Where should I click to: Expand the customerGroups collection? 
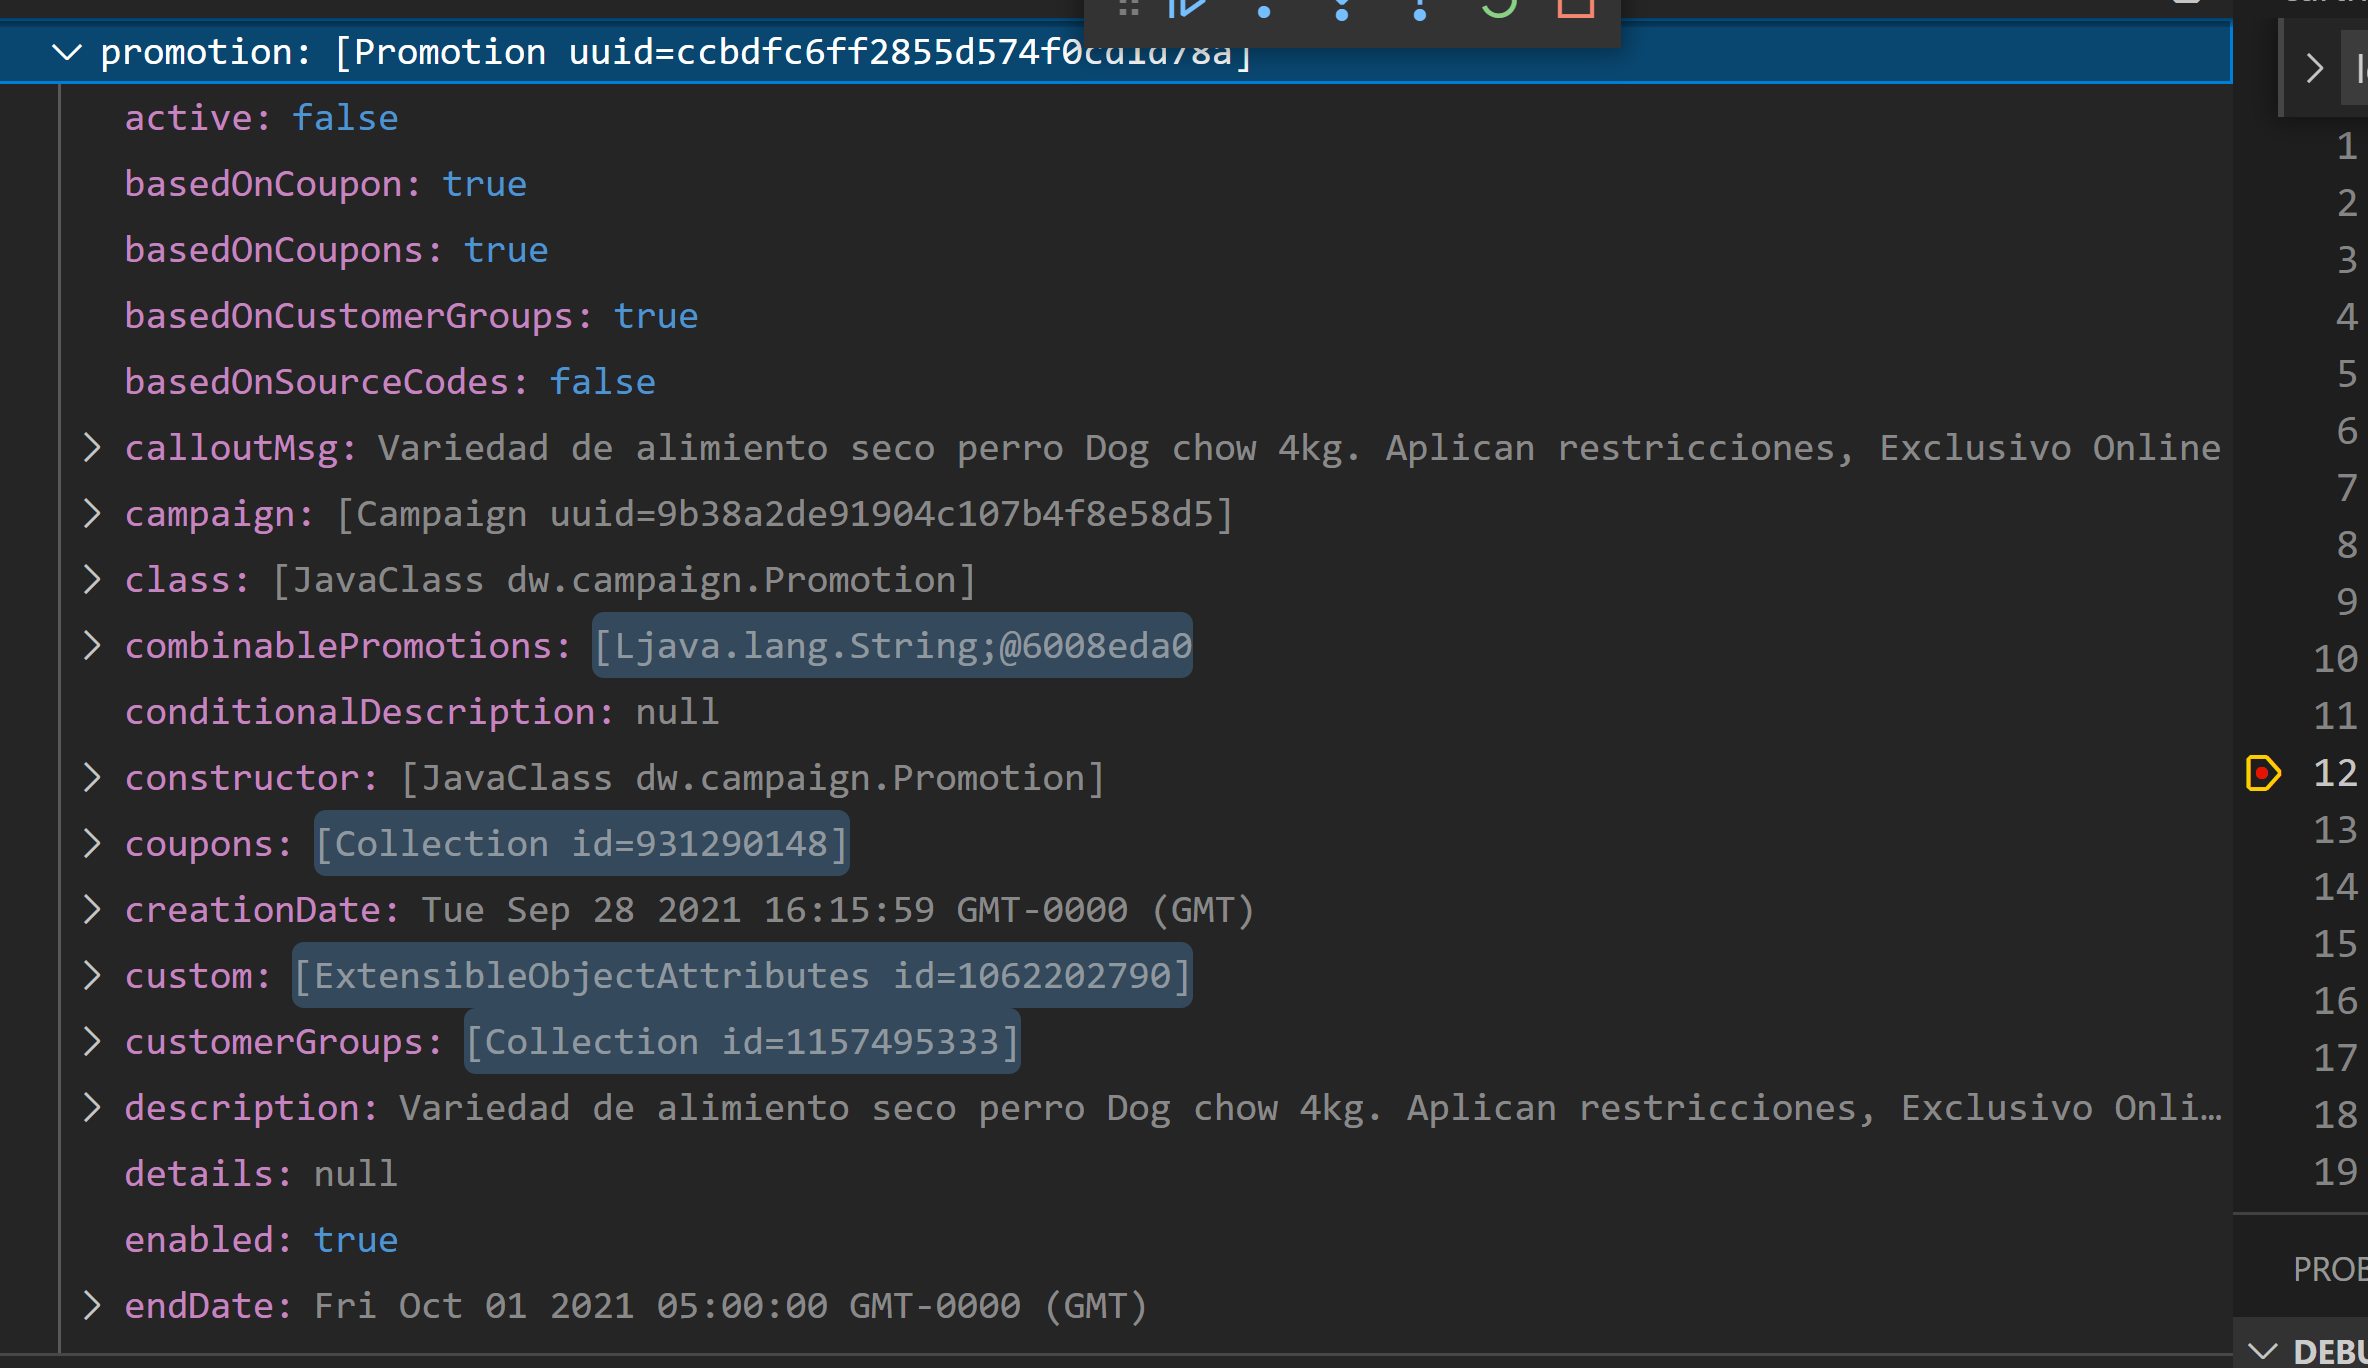point(92,1042)
